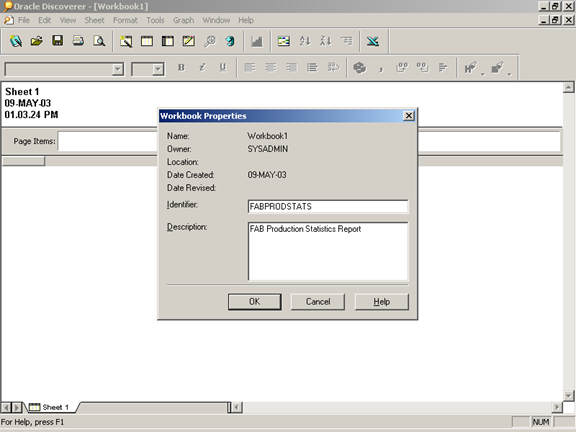
Task: Align text right
Action: click(x=292, y=68)
